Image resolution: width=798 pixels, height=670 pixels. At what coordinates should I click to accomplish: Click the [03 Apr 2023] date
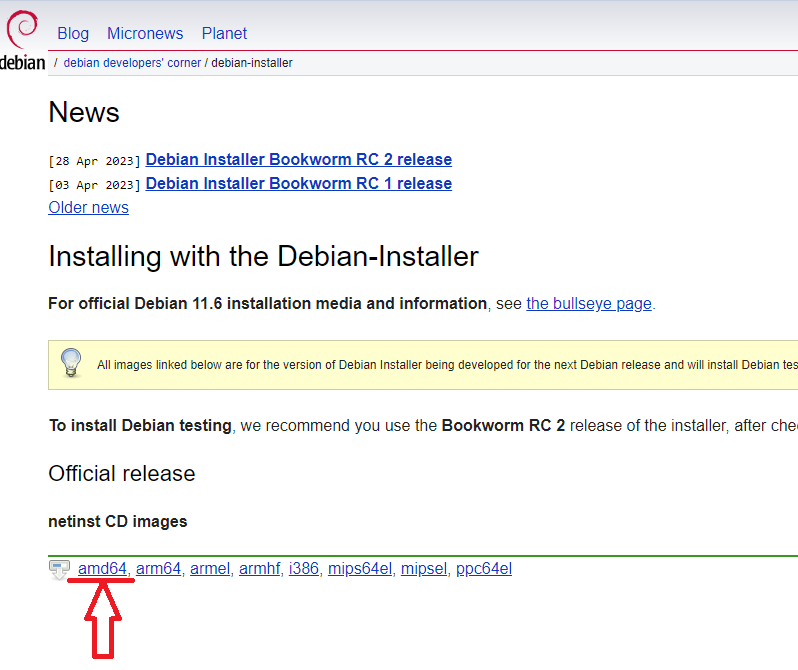94,185
